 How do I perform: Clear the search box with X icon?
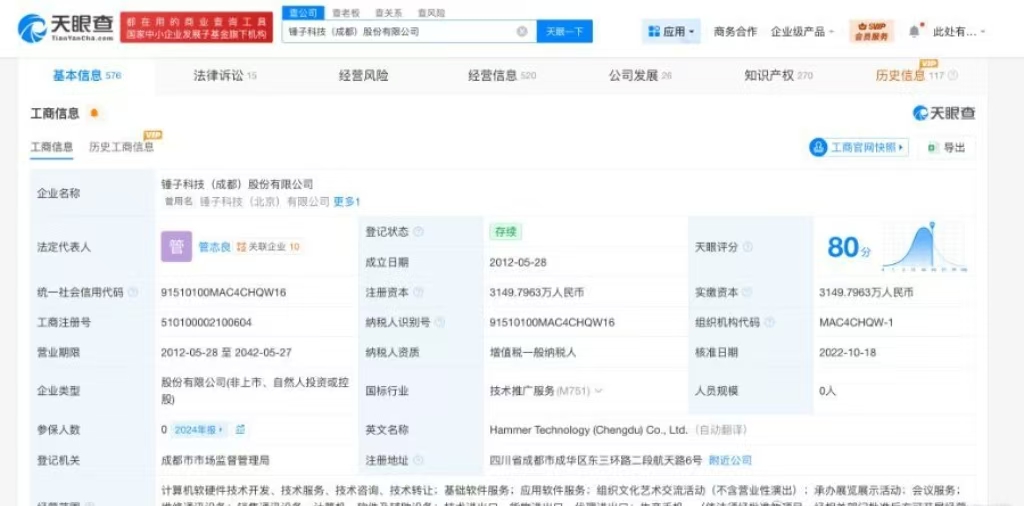[x=522, y=32]
